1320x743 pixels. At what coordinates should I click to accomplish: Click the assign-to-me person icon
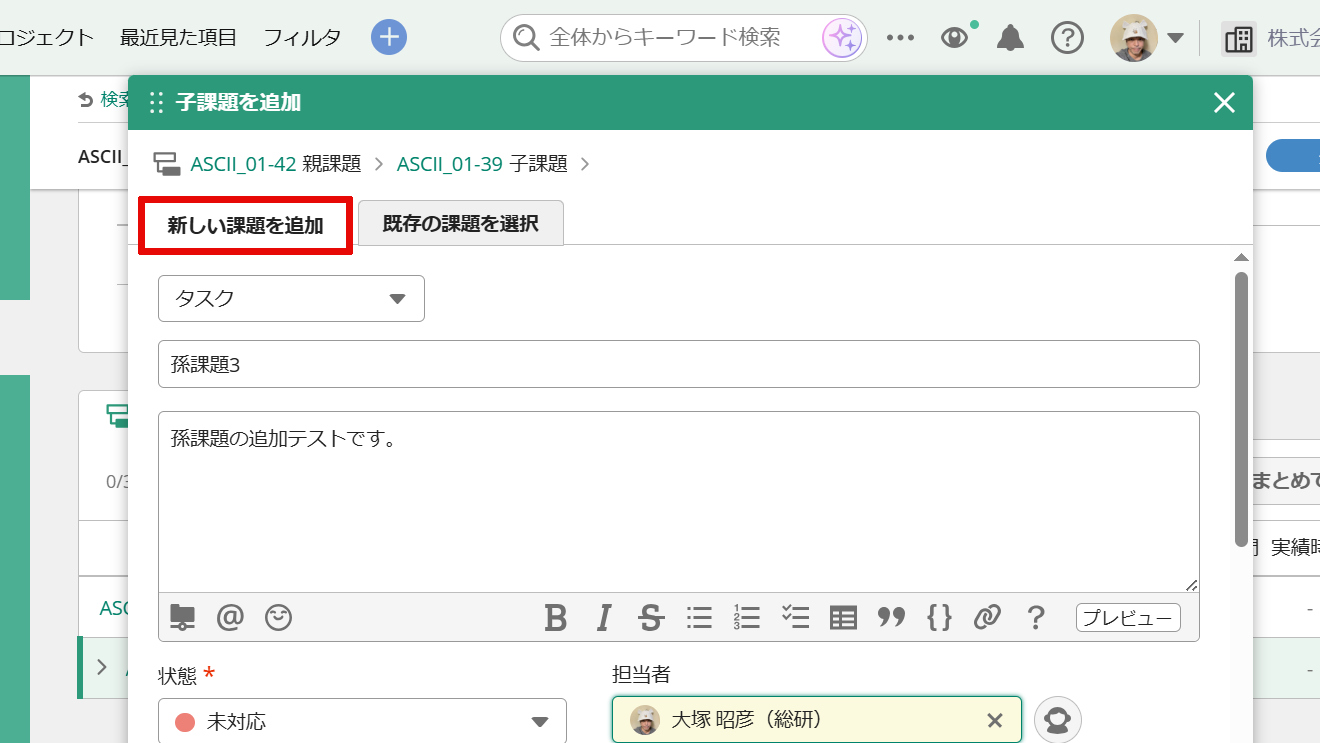coord(1058,720)
